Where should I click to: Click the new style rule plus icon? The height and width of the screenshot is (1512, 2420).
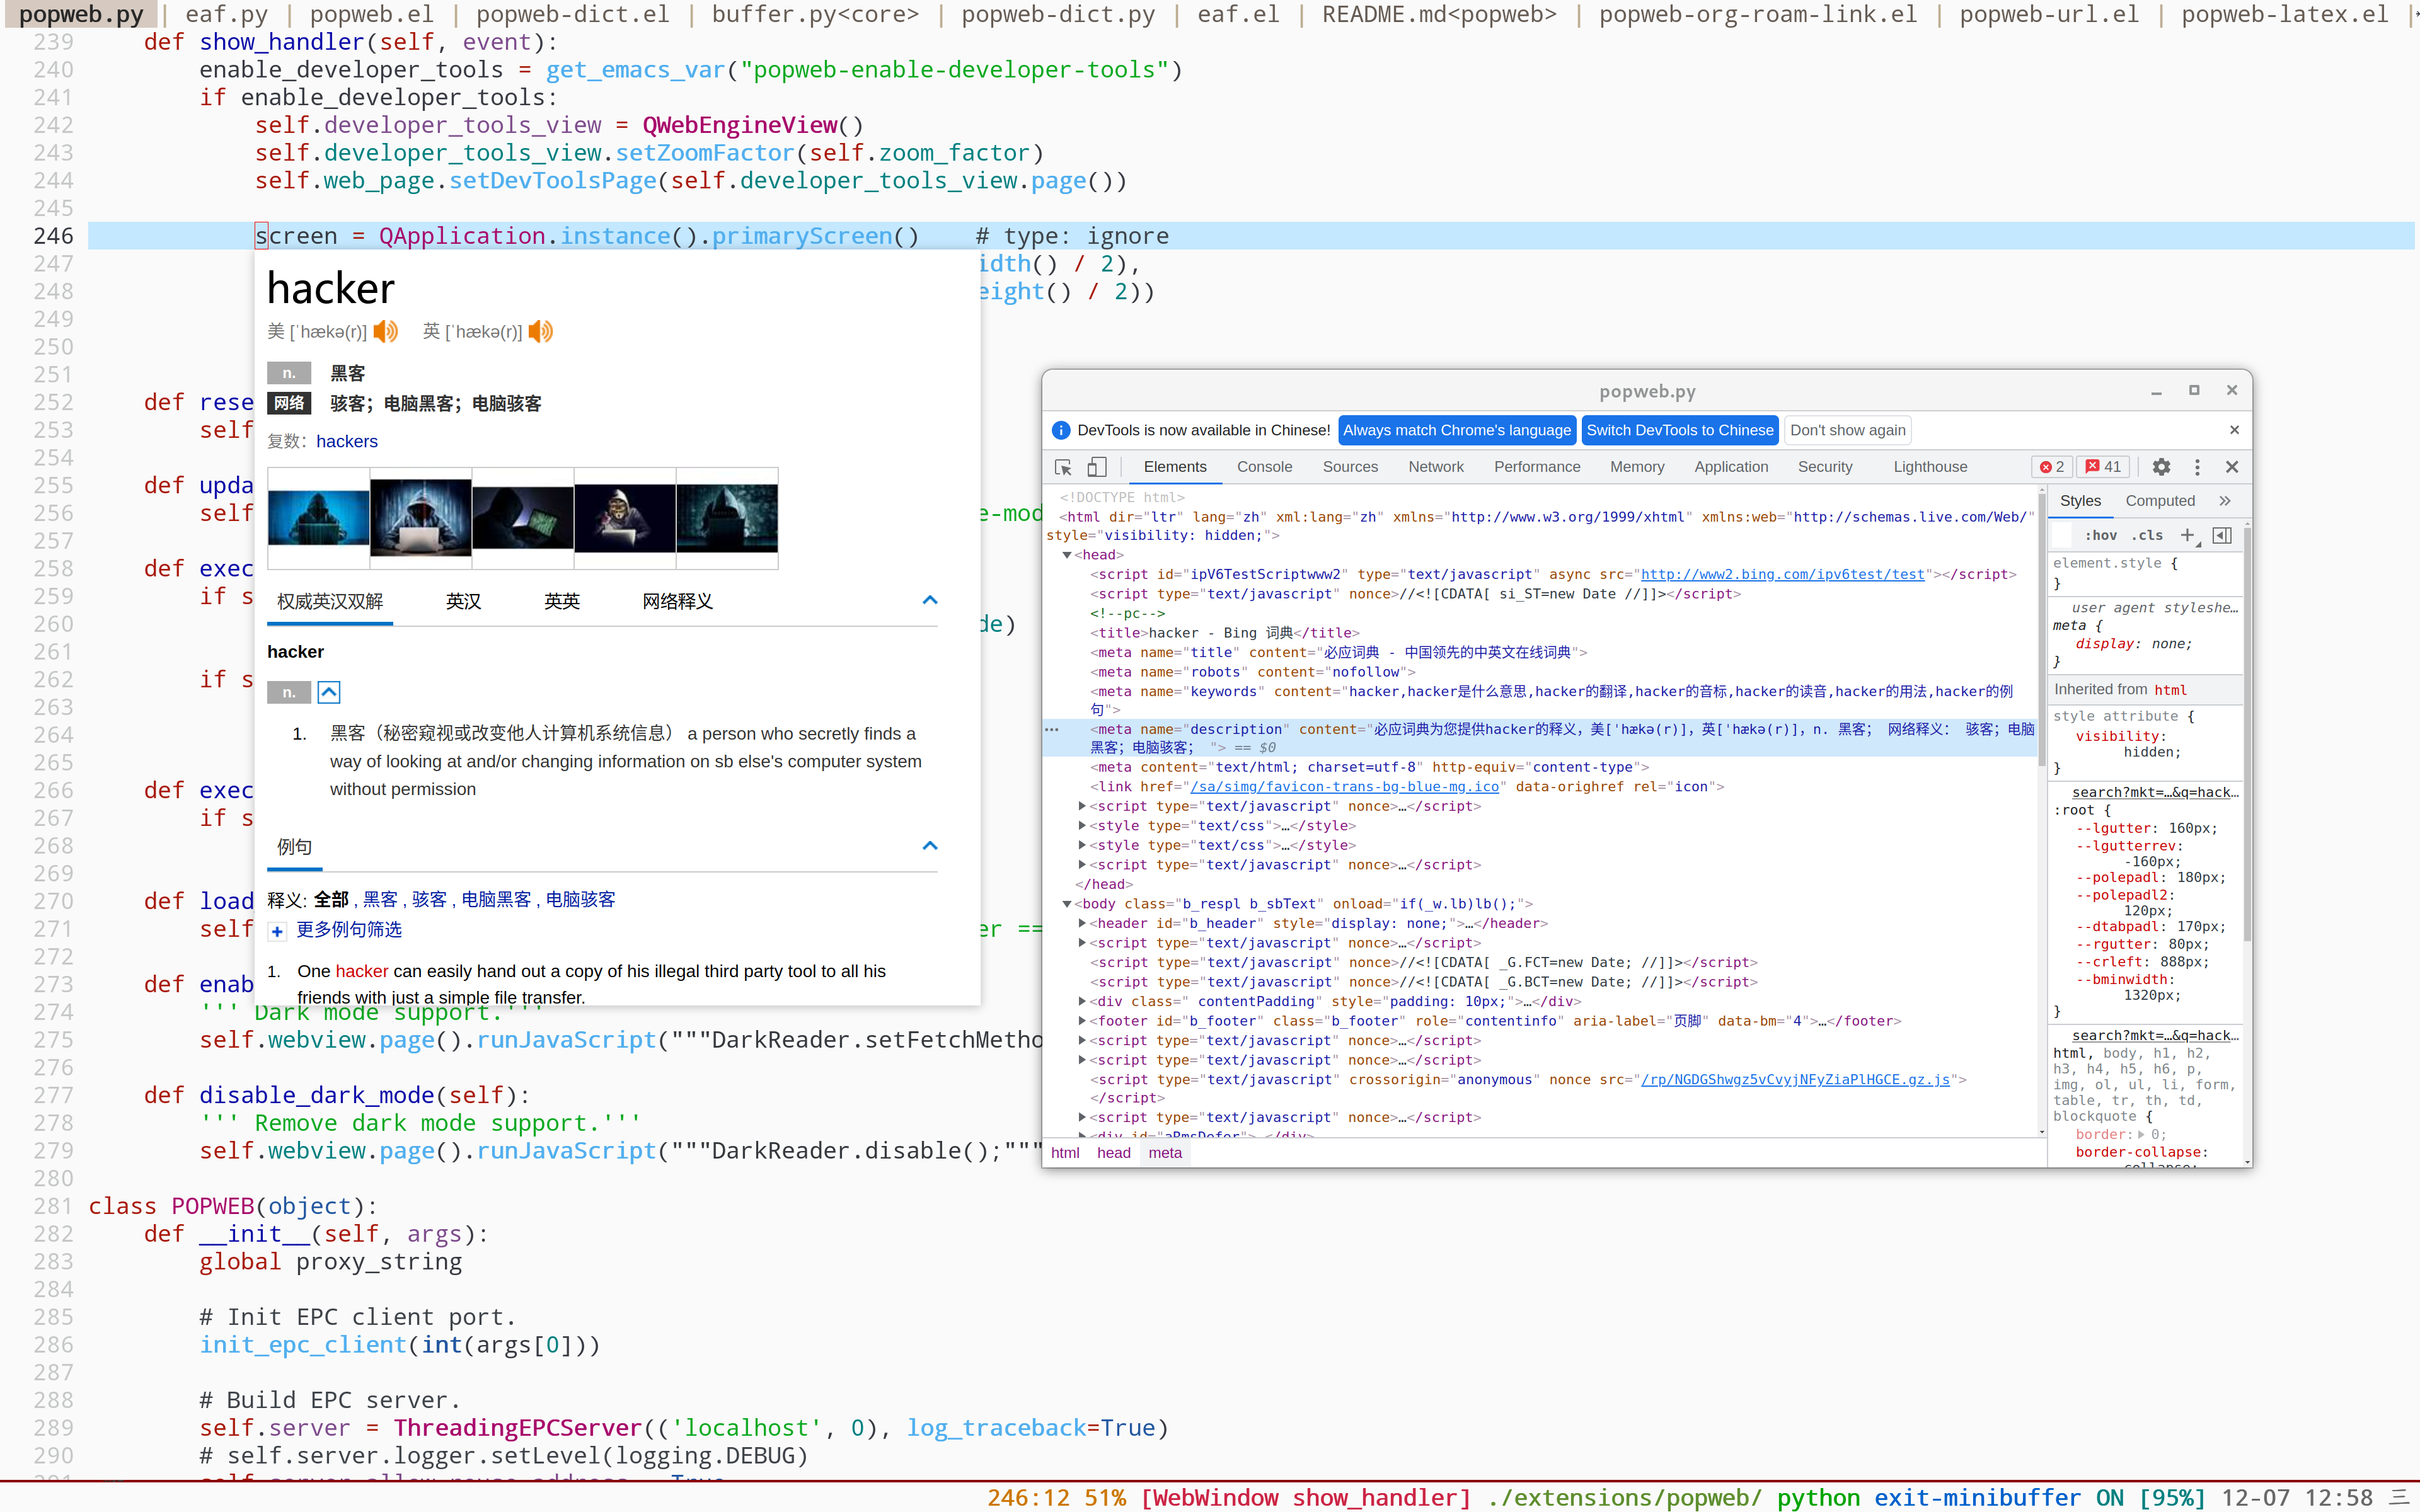click(x=2187, y=535)
